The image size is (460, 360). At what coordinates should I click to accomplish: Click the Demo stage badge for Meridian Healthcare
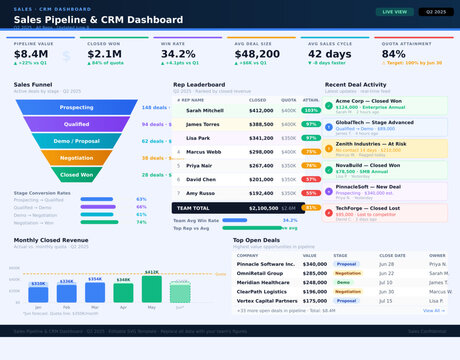coord(343,282)
